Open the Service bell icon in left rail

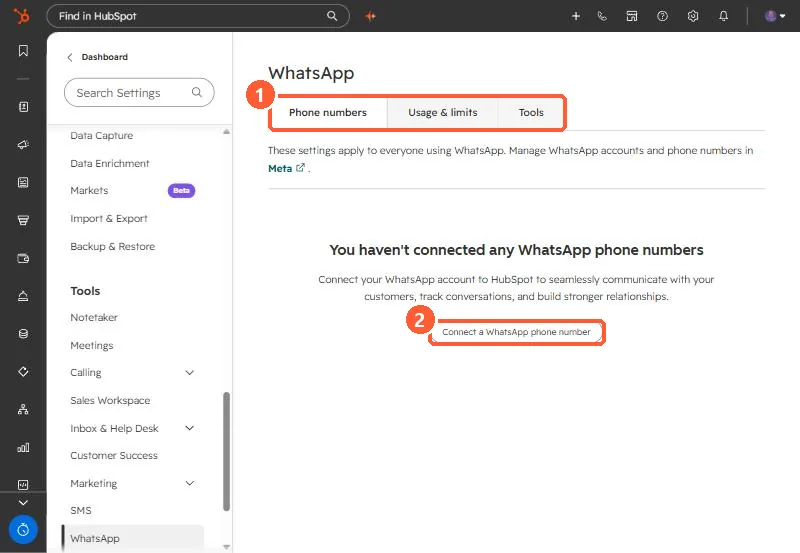[23, 296]
